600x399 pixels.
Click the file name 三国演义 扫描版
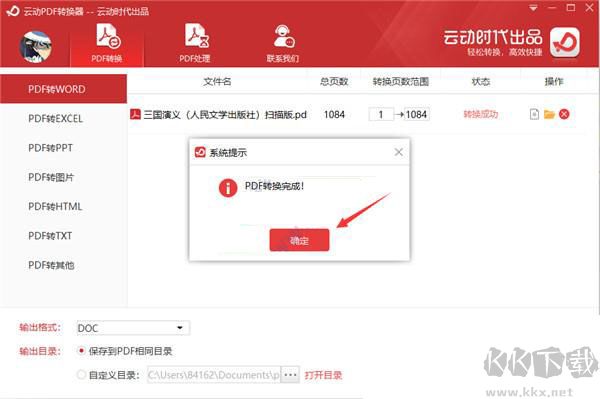pos(225,114)
